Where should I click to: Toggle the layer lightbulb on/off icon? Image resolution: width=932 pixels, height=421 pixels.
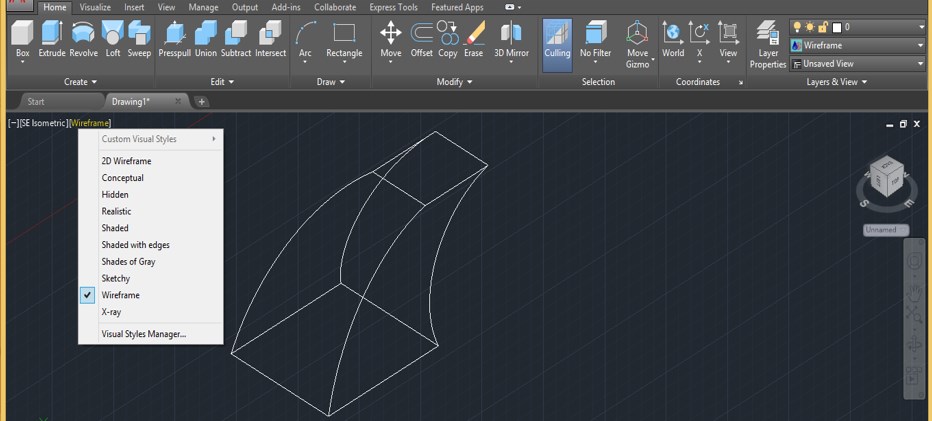click(x=797, y=27)
